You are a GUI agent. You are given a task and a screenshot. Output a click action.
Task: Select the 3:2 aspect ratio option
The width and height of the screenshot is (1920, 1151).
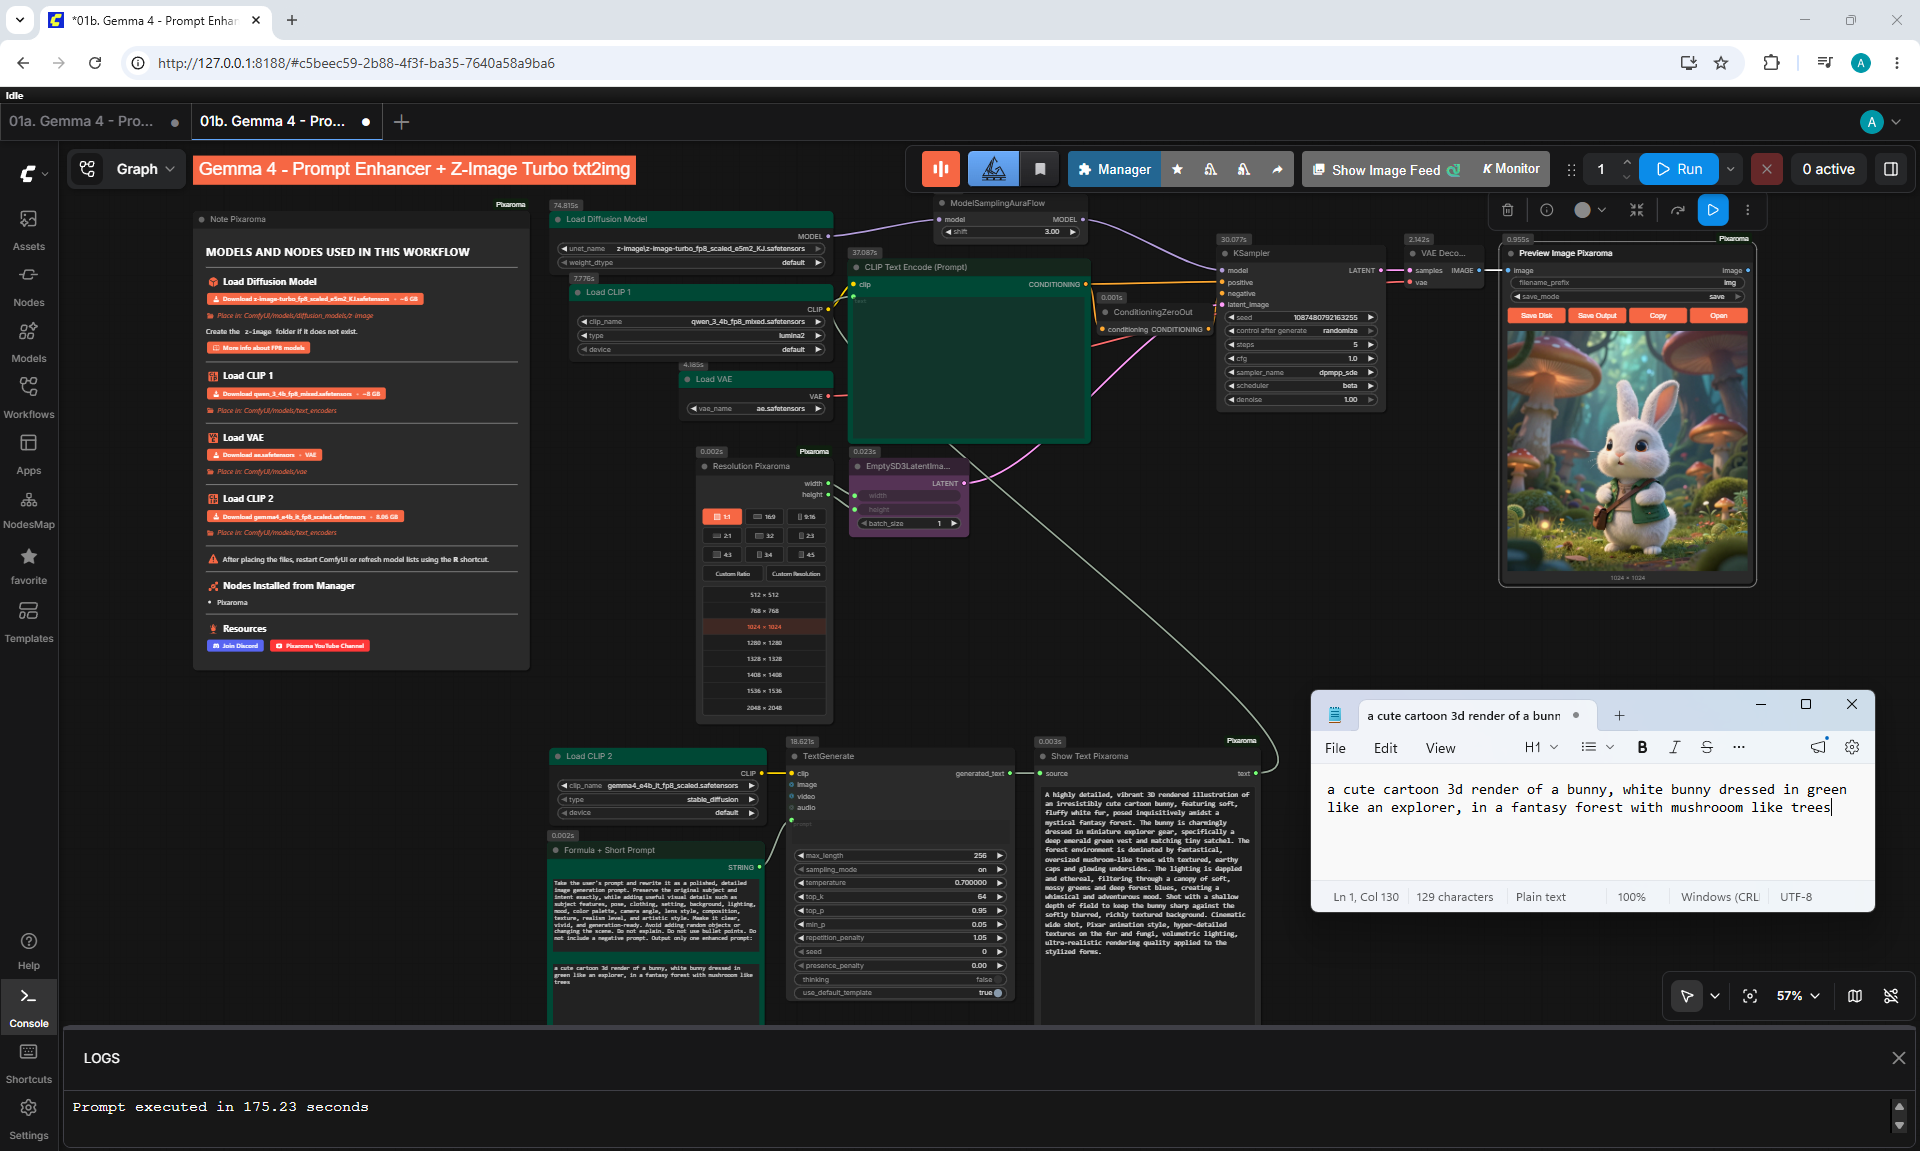click(x=764, y=536)
